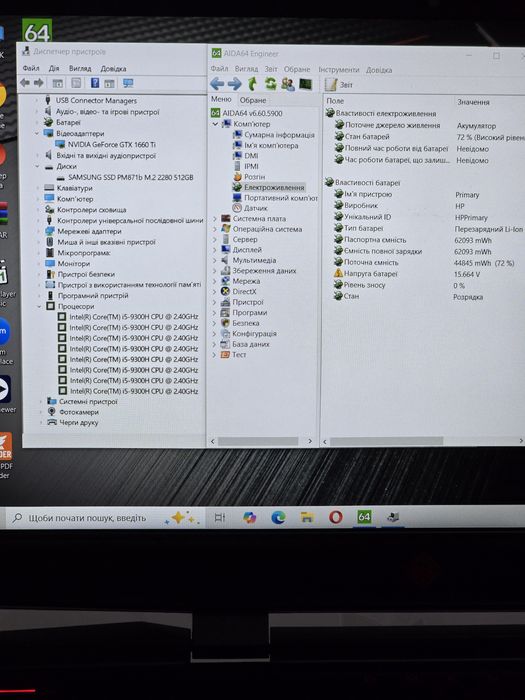The width and height of the screenshot is (525, 700).
Task: Collapse the Комп'ютер node in AIDA64
Action: coord(215,124)
